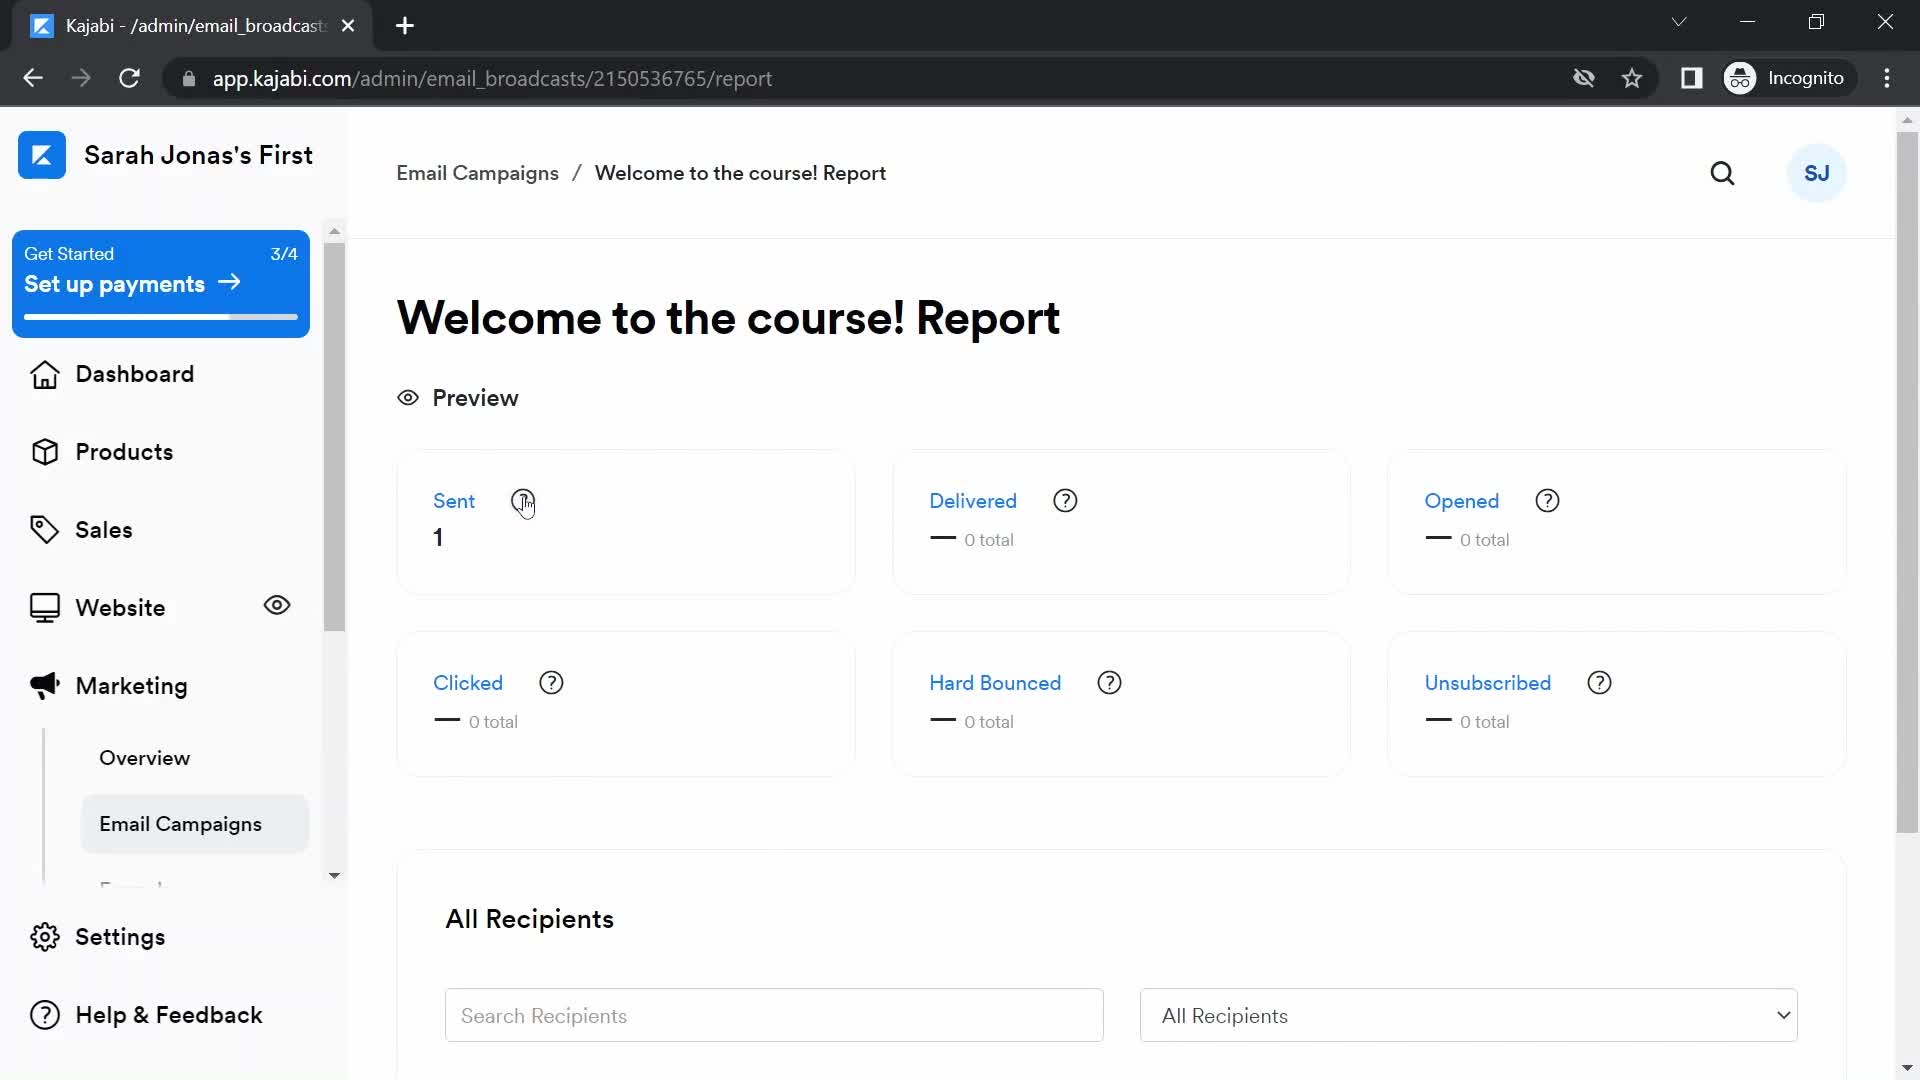Click Opened help question mark icon
The image size is (1920, 1080).
click(x=1547, y=501)
